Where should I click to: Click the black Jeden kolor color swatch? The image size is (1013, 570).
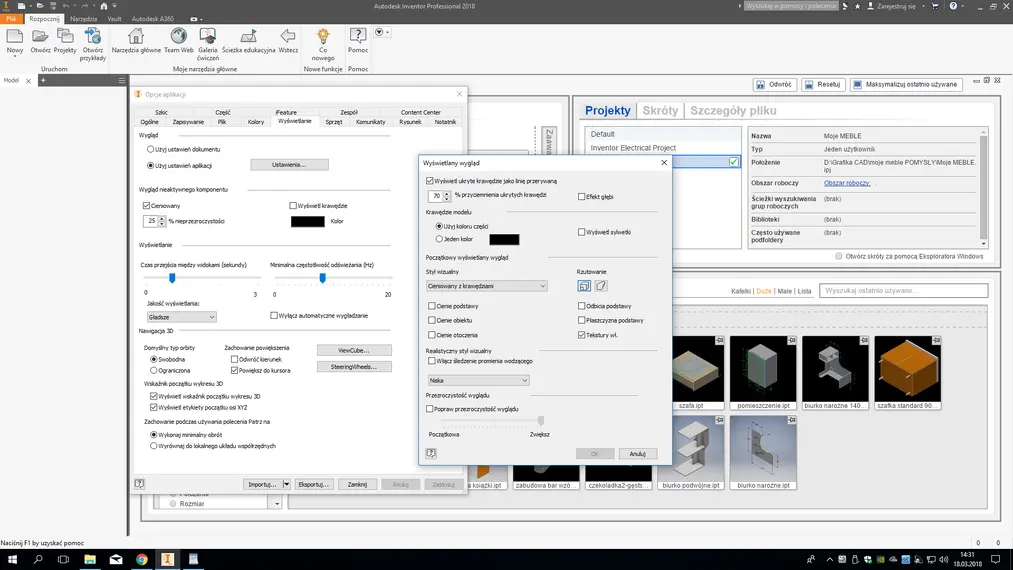point(504,239)
